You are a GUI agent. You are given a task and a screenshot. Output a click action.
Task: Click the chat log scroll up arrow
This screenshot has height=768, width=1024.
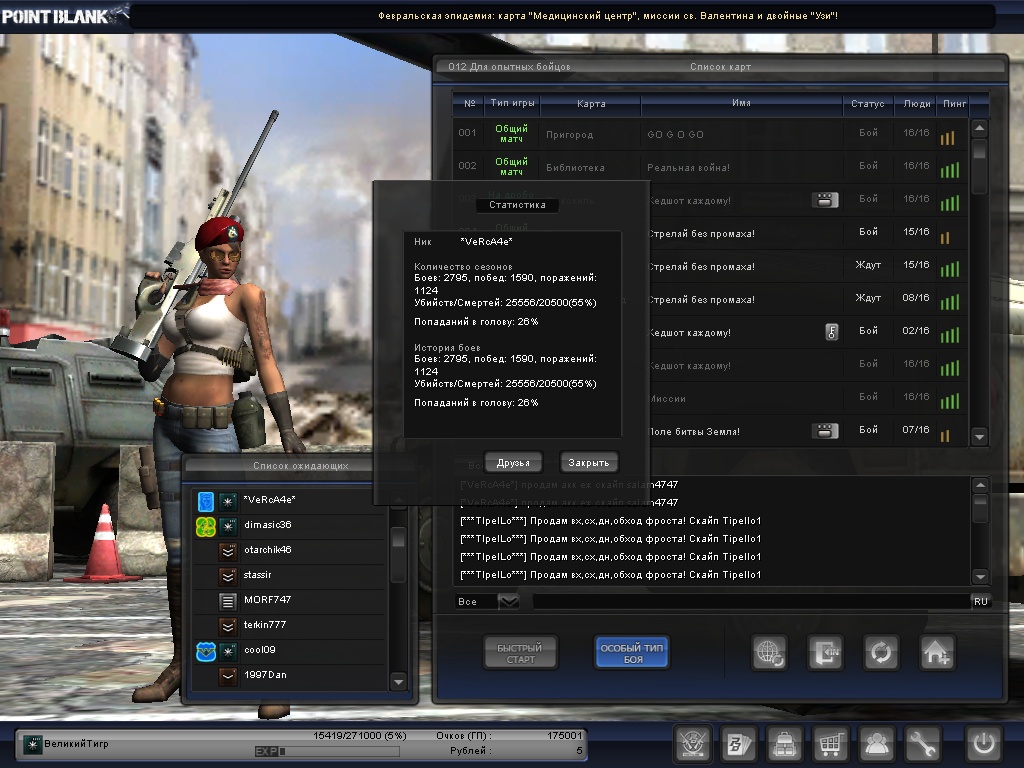[x=980, y=485]
